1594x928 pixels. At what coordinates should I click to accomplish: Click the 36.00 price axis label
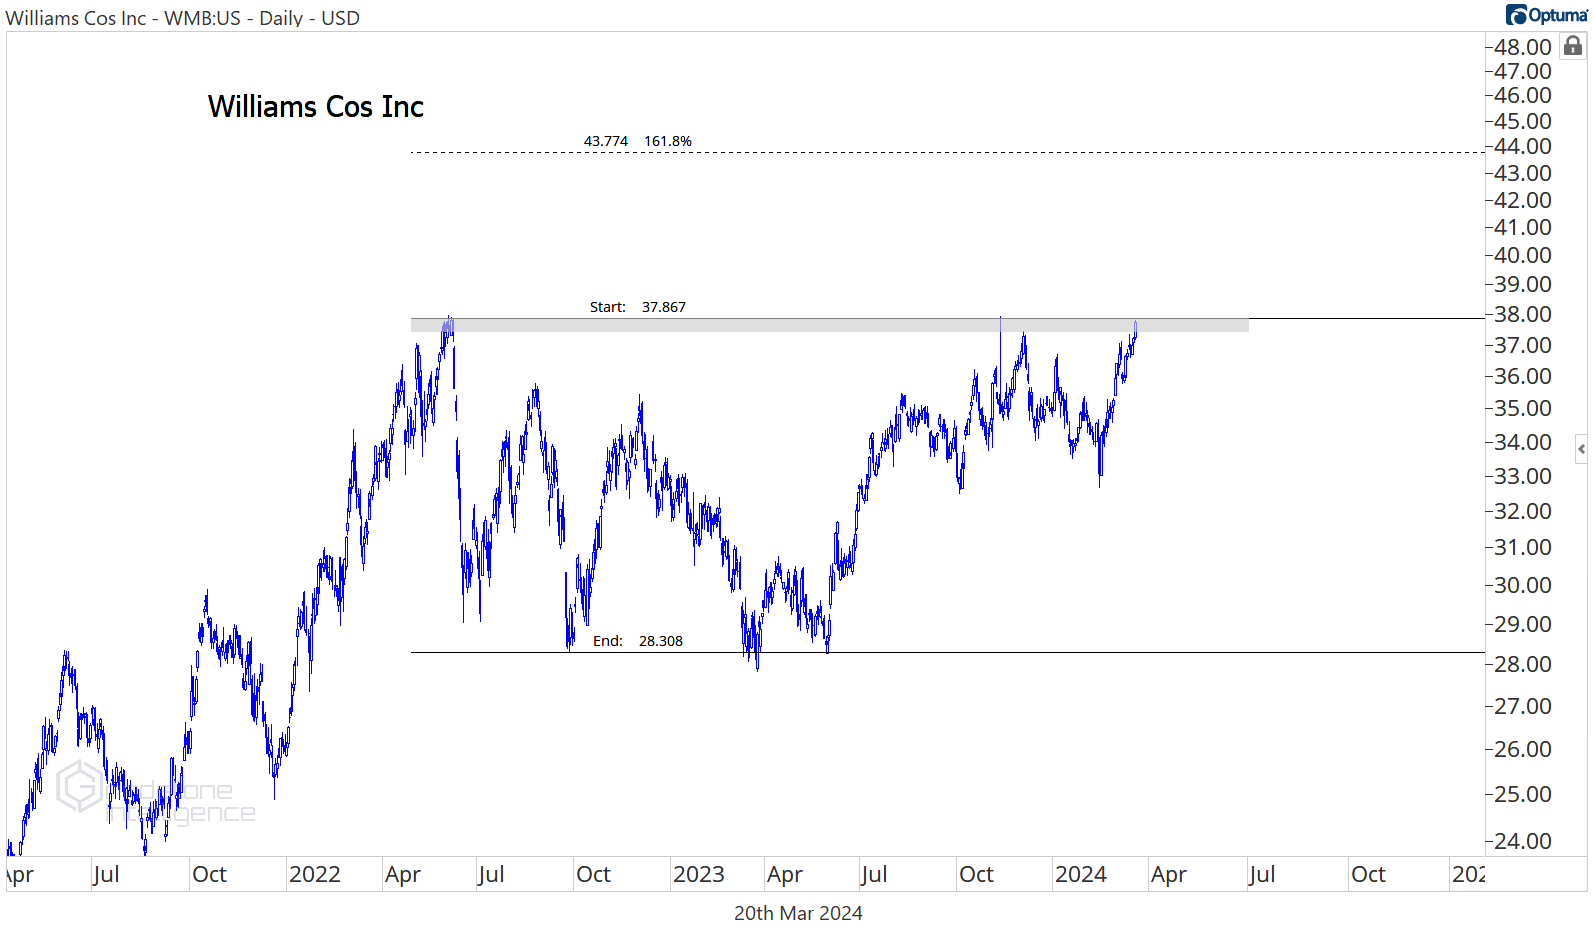[1523, 376]
